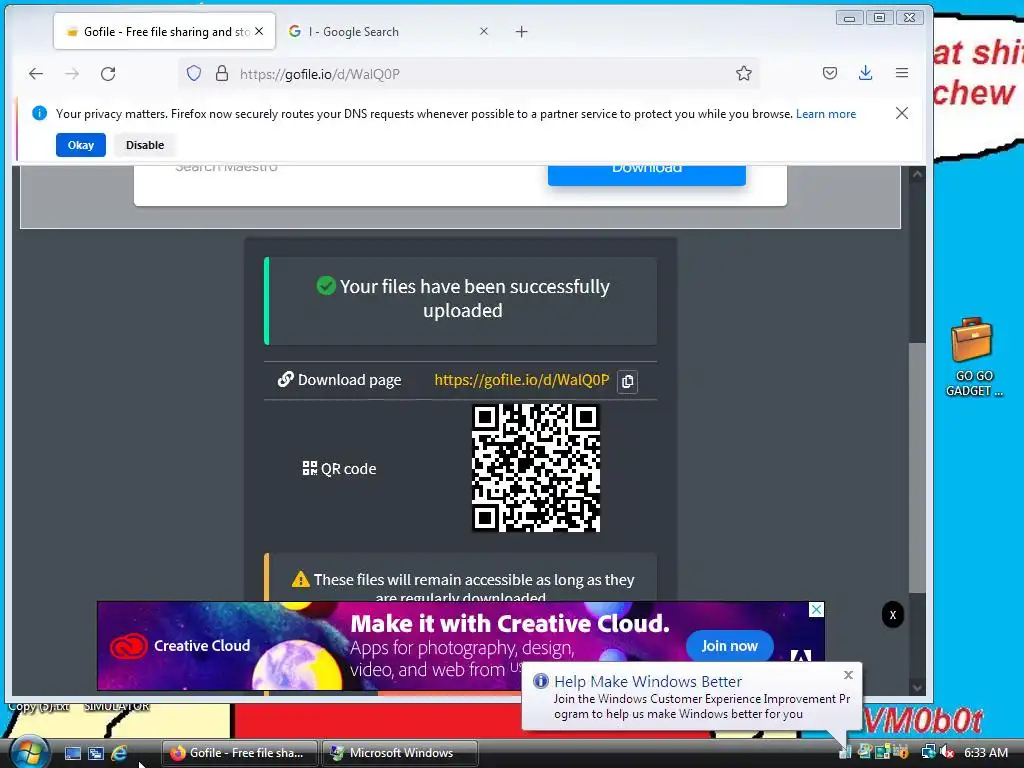This screenshot has width=1024, height=768.
Task: Open the Firefox downloads panel
Action: tap(865, 73)
